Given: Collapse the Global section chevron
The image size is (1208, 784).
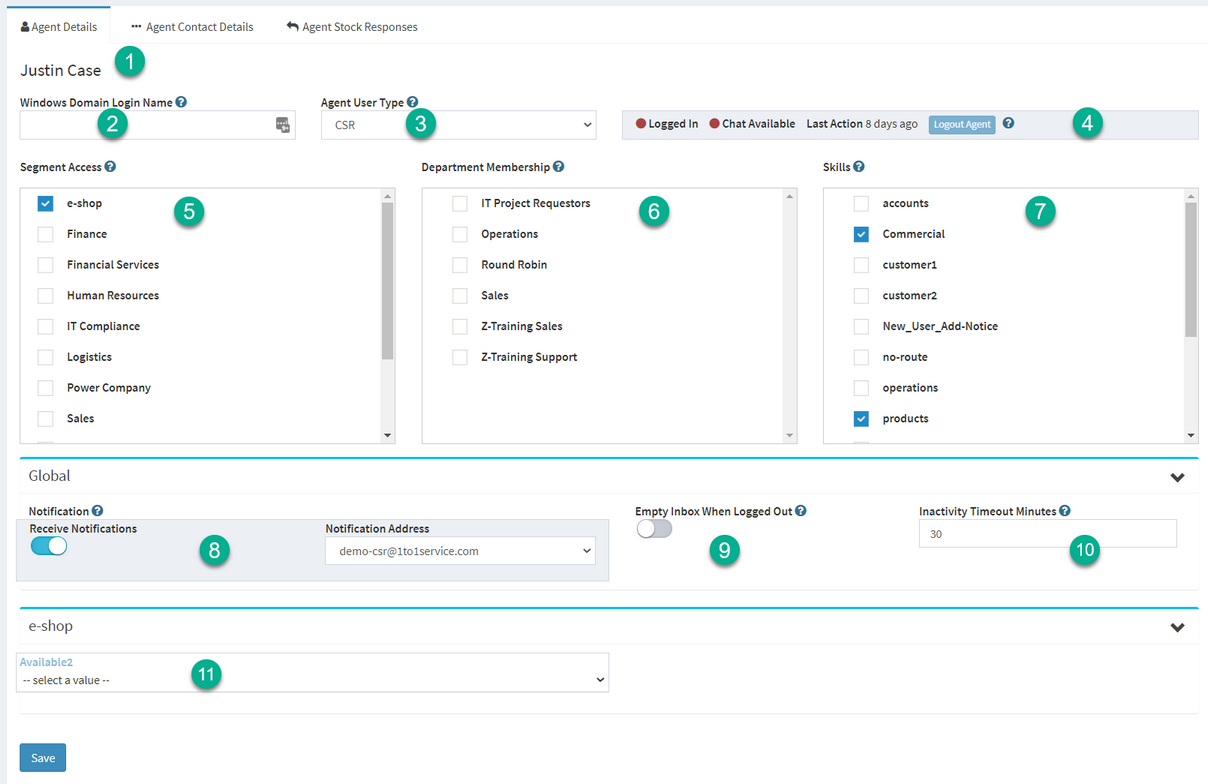Looking at the screenshot, I should [x=1177, y=477].
